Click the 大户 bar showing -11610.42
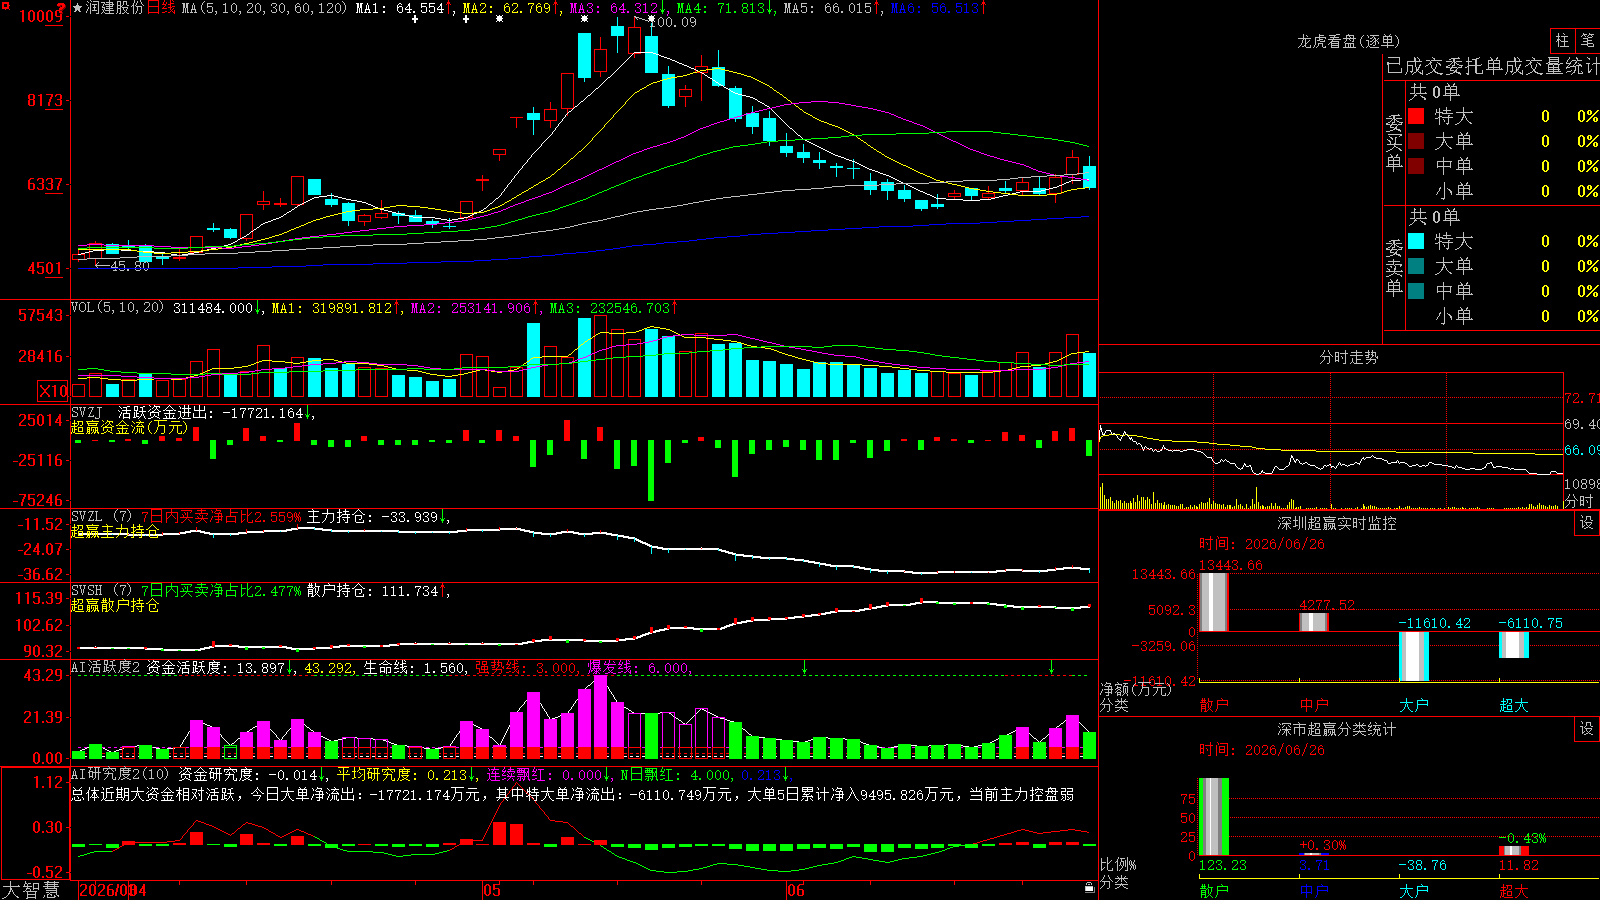The width and height of the screenshot is (1600, 900). click(x=1414, y=657)
